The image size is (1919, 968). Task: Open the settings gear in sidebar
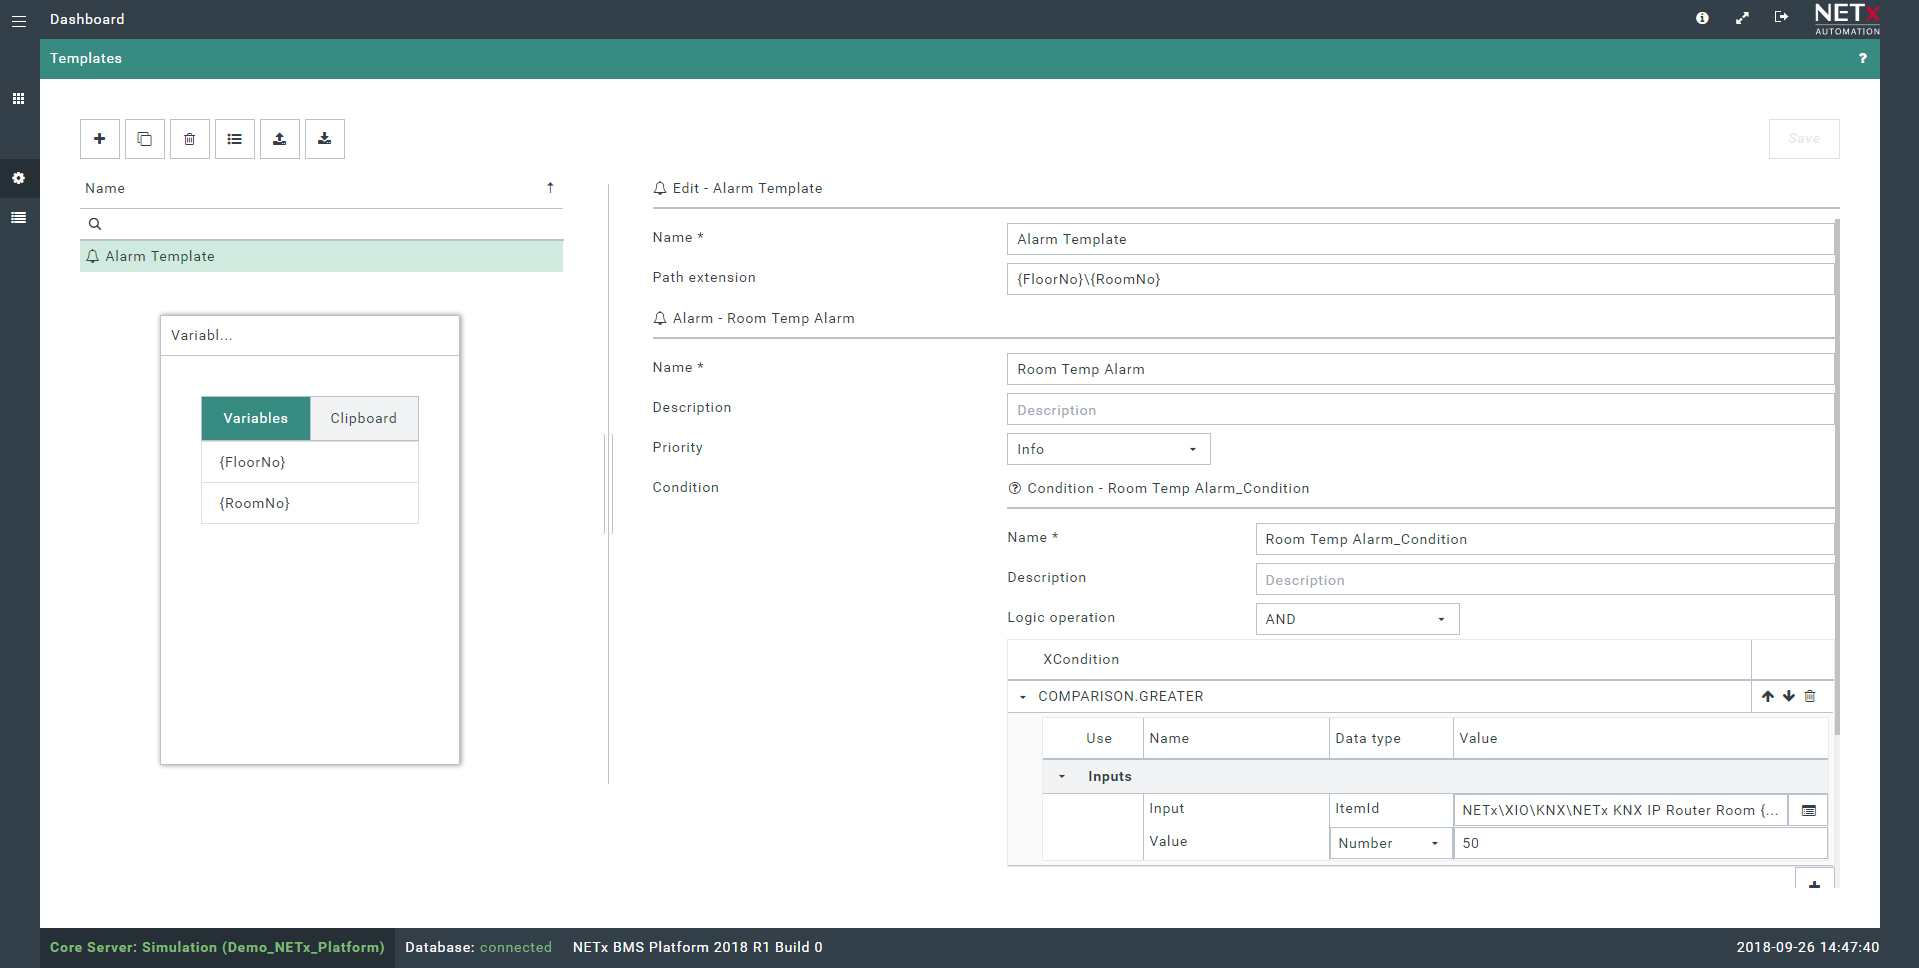pyautogui.click(x=19, y=178)
